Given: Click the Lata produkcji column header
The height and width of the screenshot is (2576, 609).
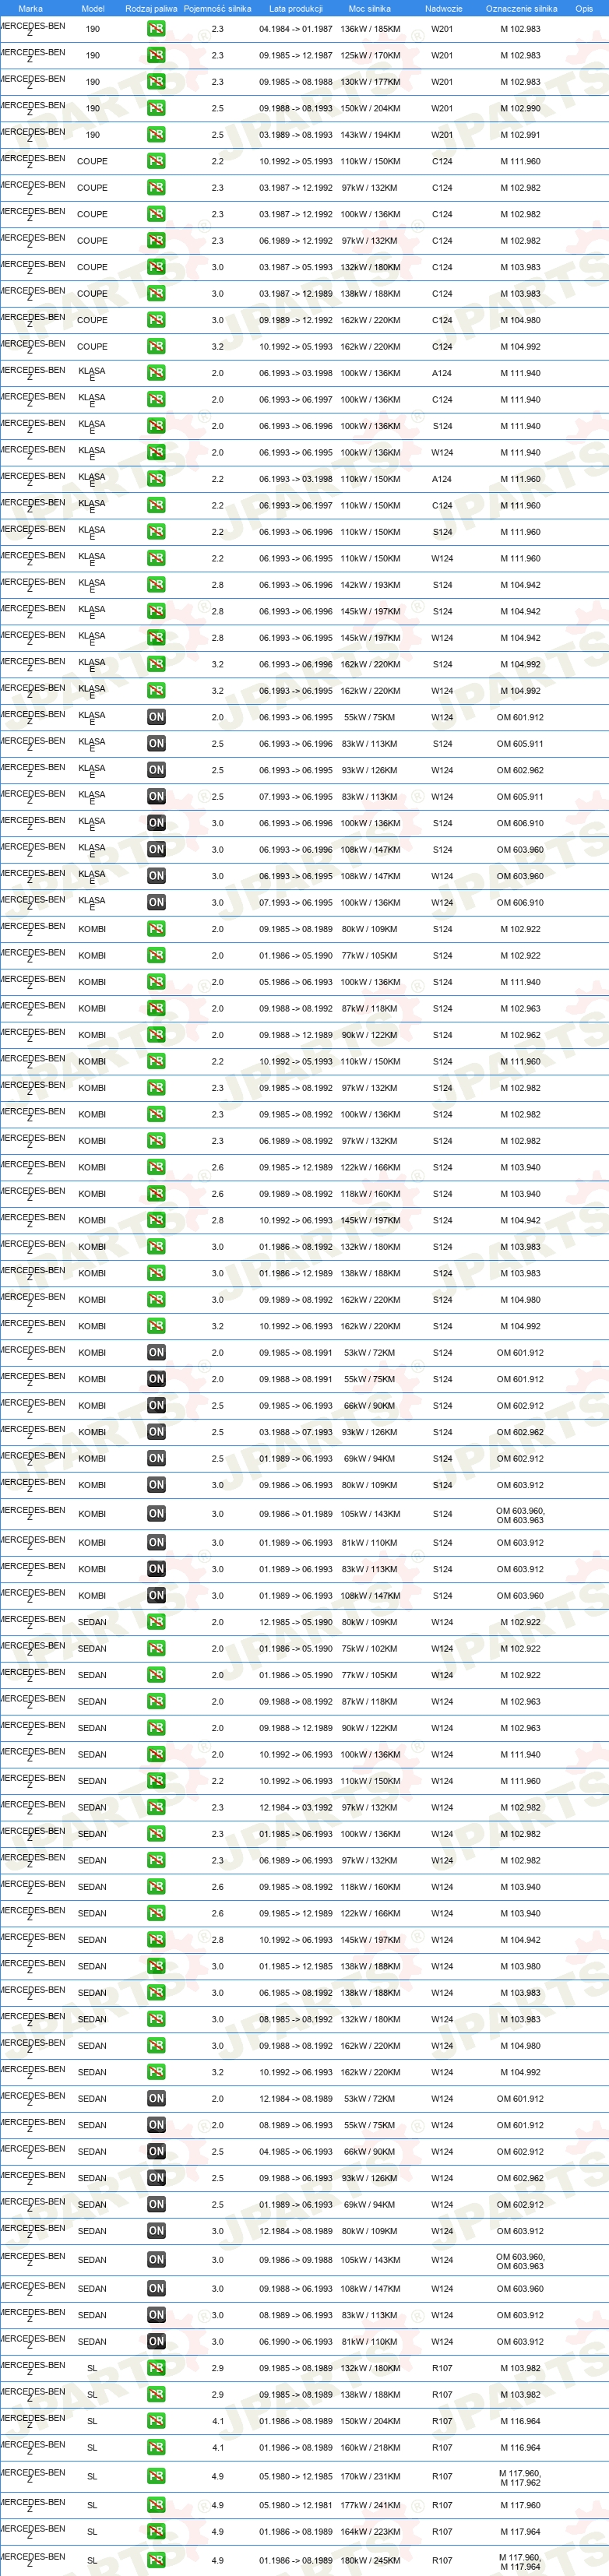Looking at the screenshot, I should 295,8.
